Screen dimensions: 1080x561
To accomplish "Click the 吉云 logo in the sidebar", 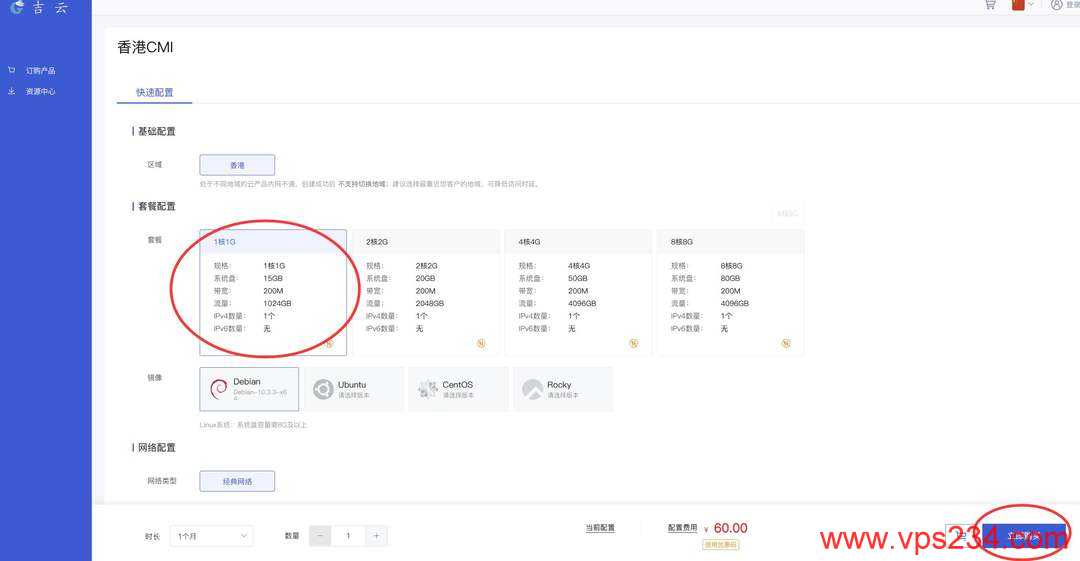I will point(40,8).
